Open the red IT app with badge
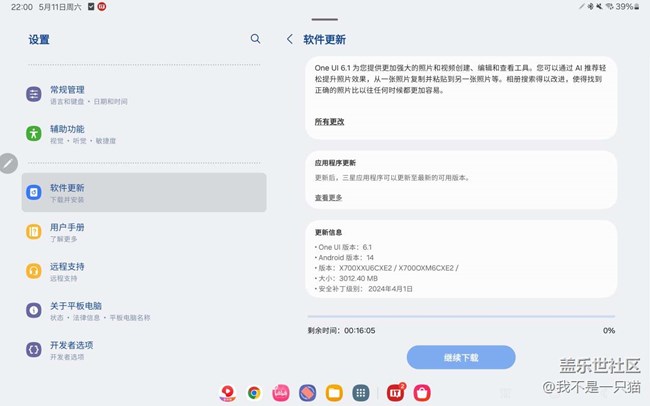650x406 pixels. (395, 393)
